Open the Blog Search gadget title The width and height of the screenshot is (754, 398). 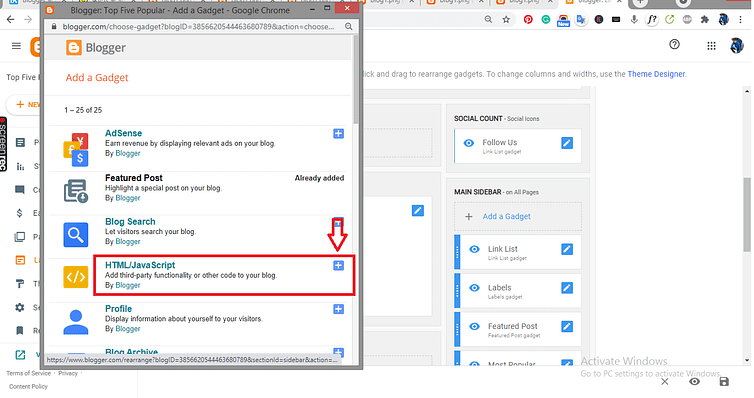(130, 222)
